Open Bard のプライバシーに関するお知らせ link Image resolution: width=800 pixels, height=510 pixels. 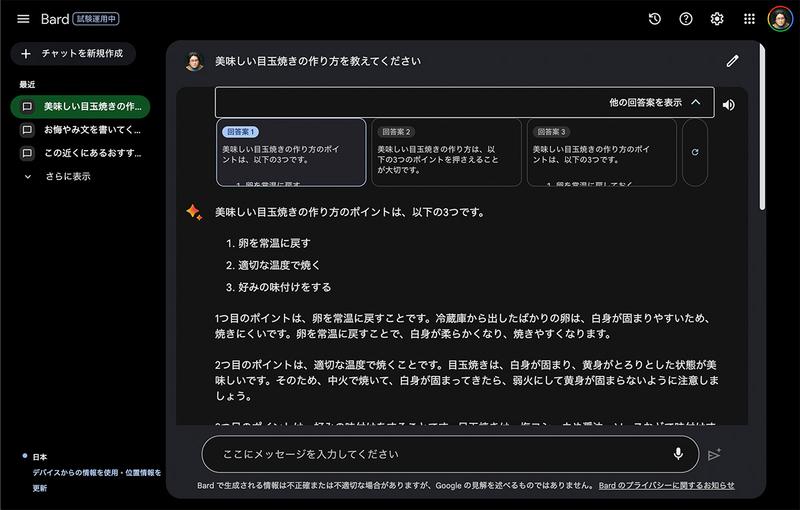[666, 486]
